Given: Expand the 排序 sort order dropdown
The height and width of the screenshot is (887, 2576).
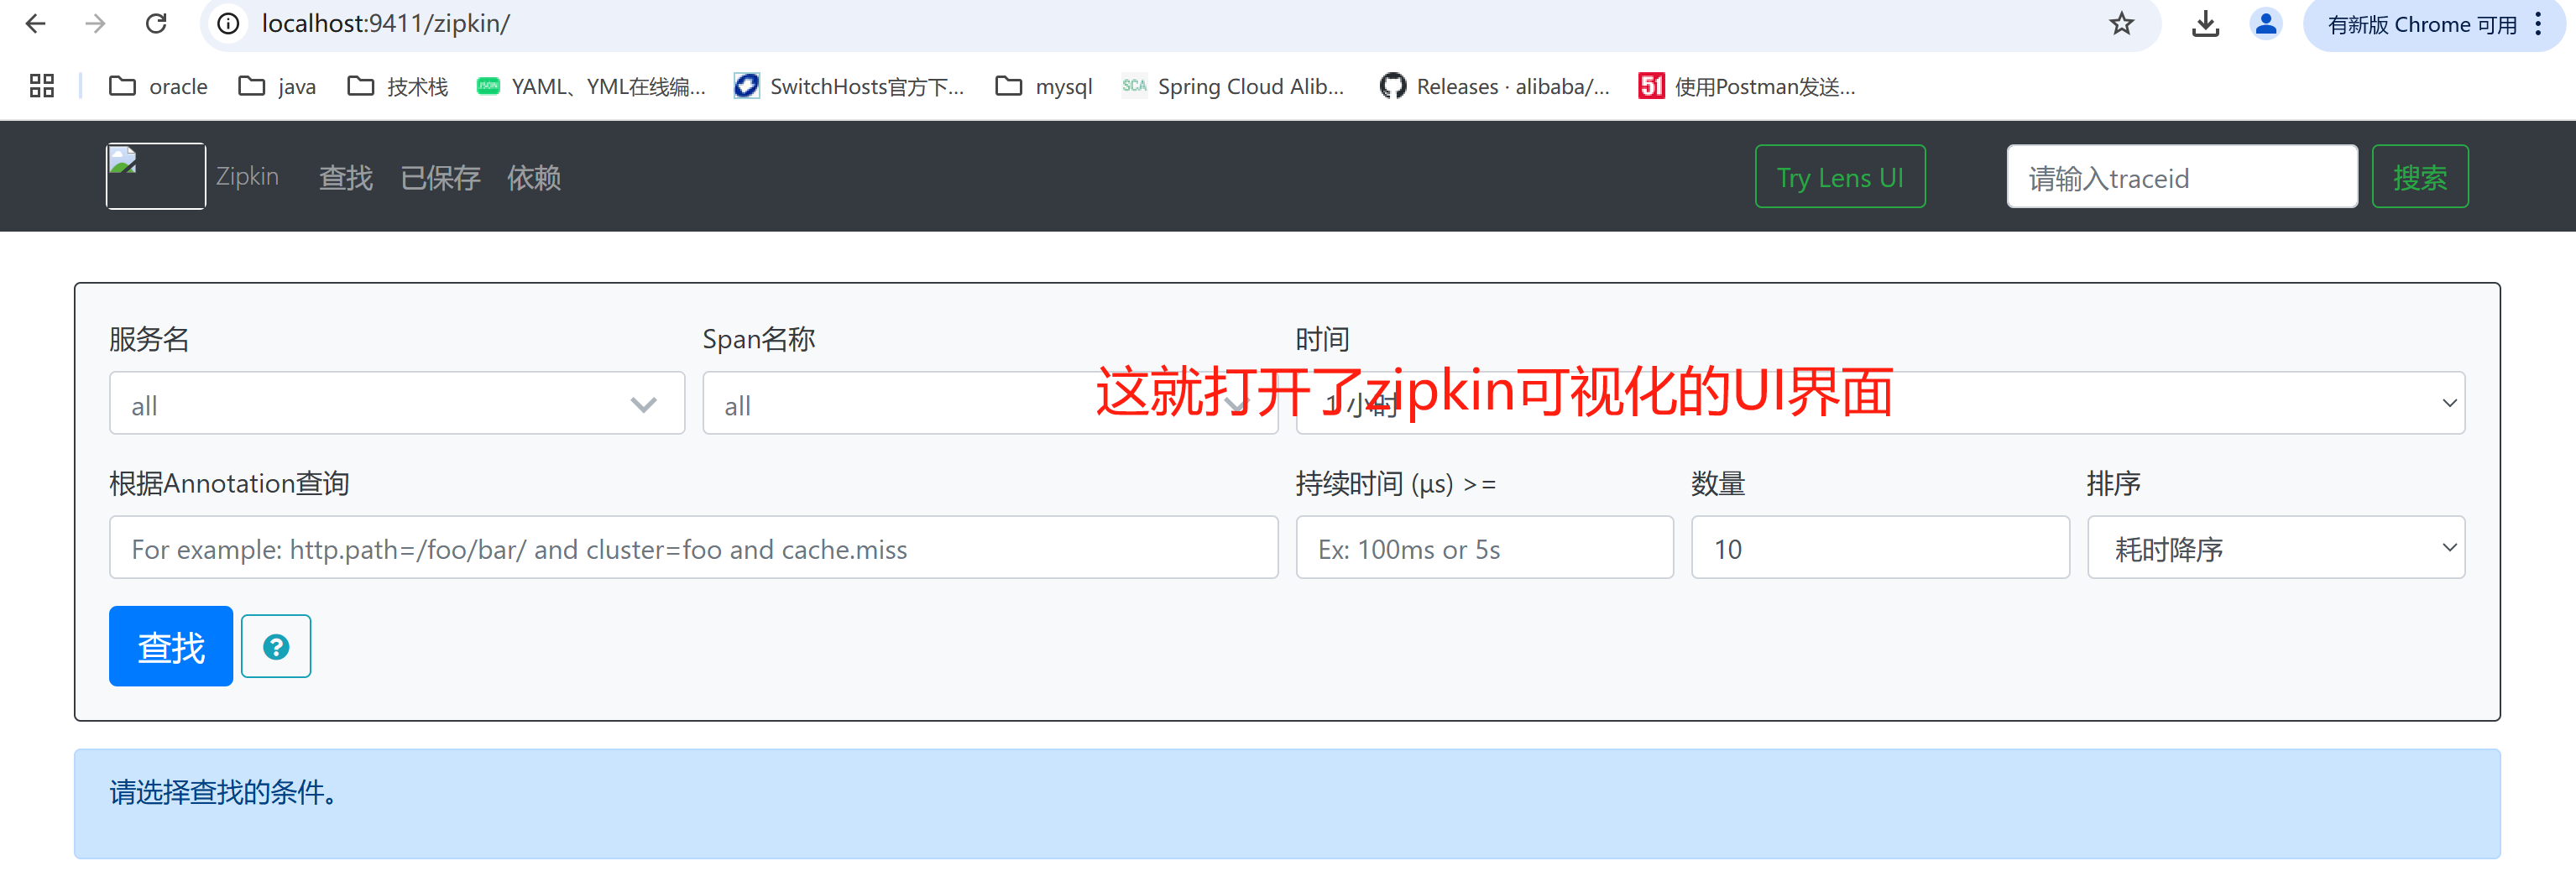Looking at the screenshot, I should pos(2276,547).
